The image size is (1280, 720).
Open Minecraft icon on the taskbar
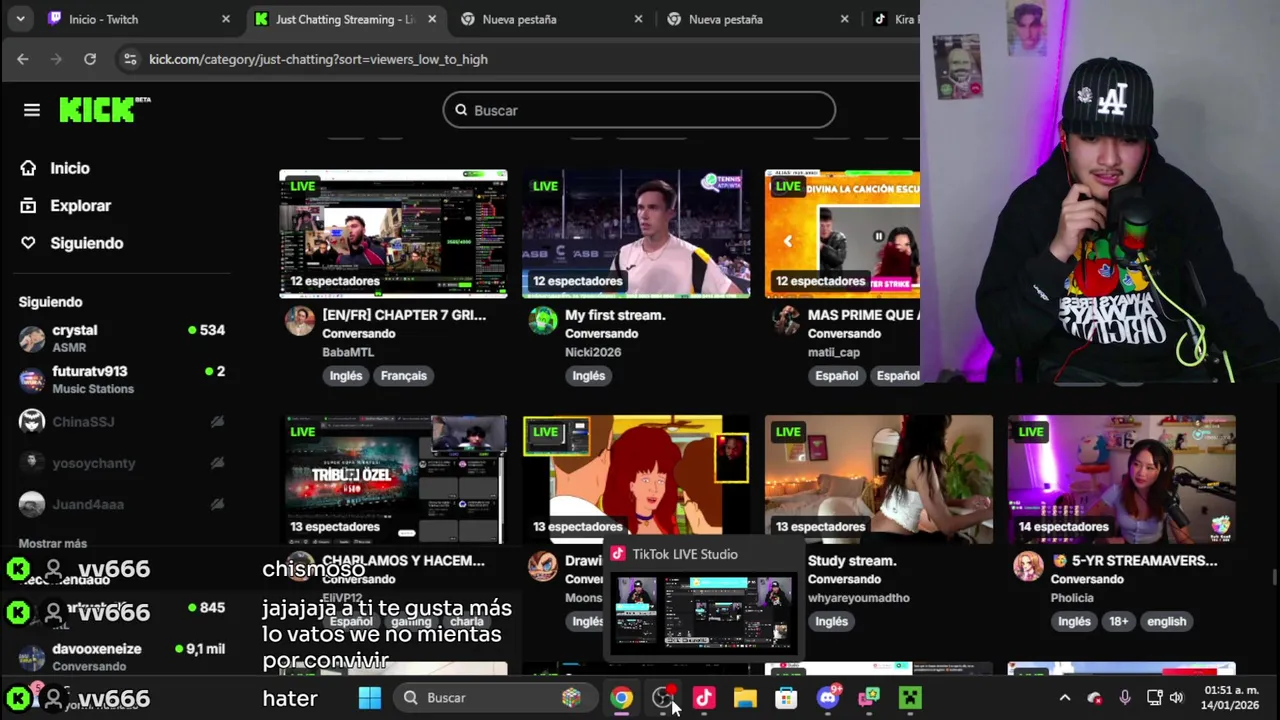(x=910, y=698)
